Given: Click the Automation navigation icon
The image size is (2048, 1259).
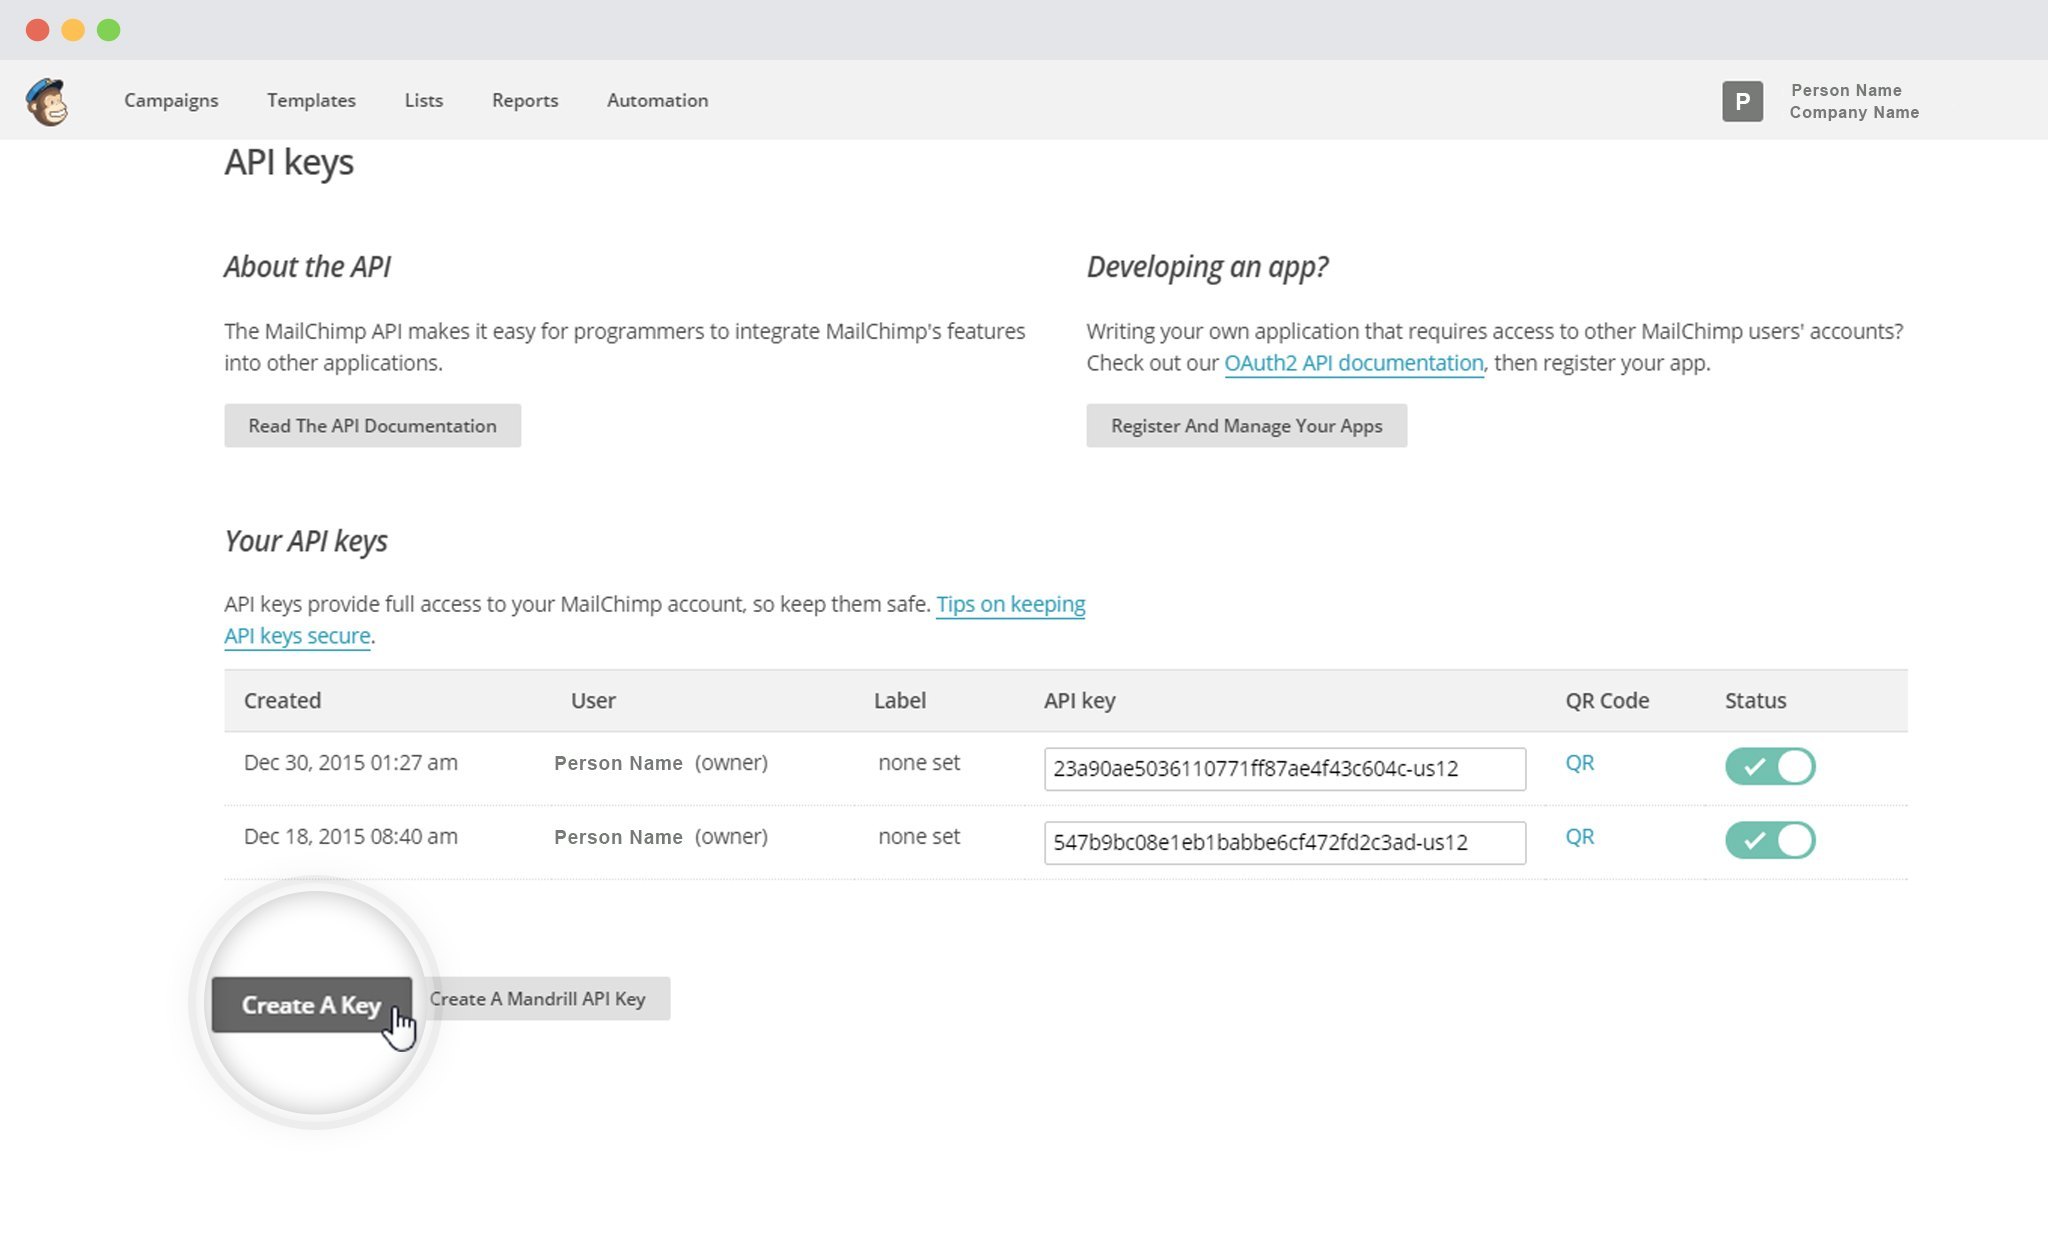Looking at the screenshot, I should click(x=658, y=99).
